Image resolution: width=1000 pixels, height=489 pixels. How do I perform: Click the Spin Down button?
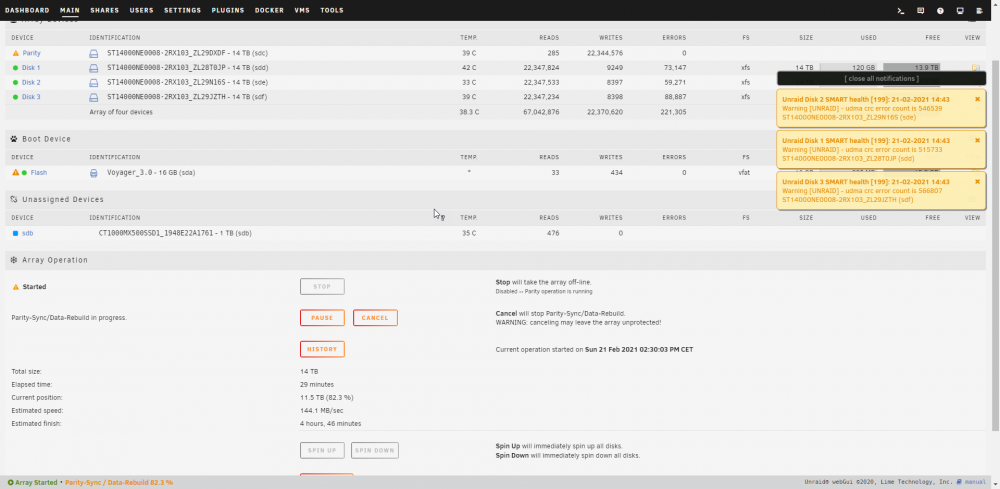pyautogui.click(x=375, y=450)
